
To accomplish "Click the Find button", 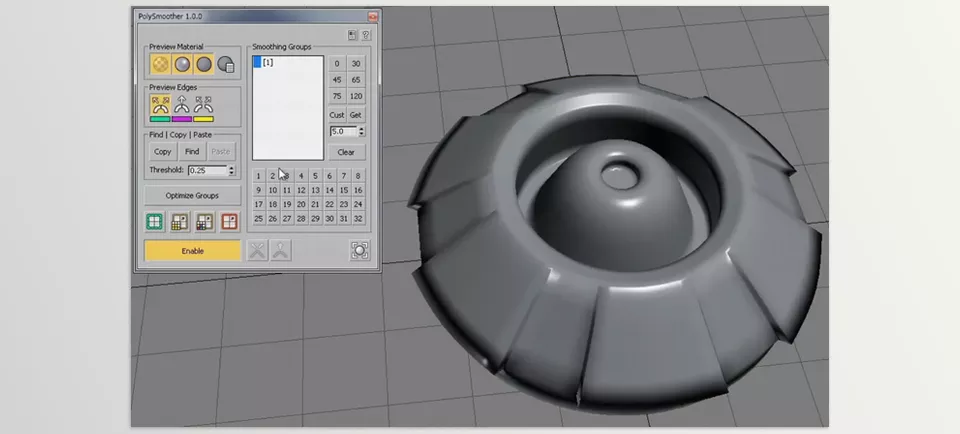I will (192, 151).
